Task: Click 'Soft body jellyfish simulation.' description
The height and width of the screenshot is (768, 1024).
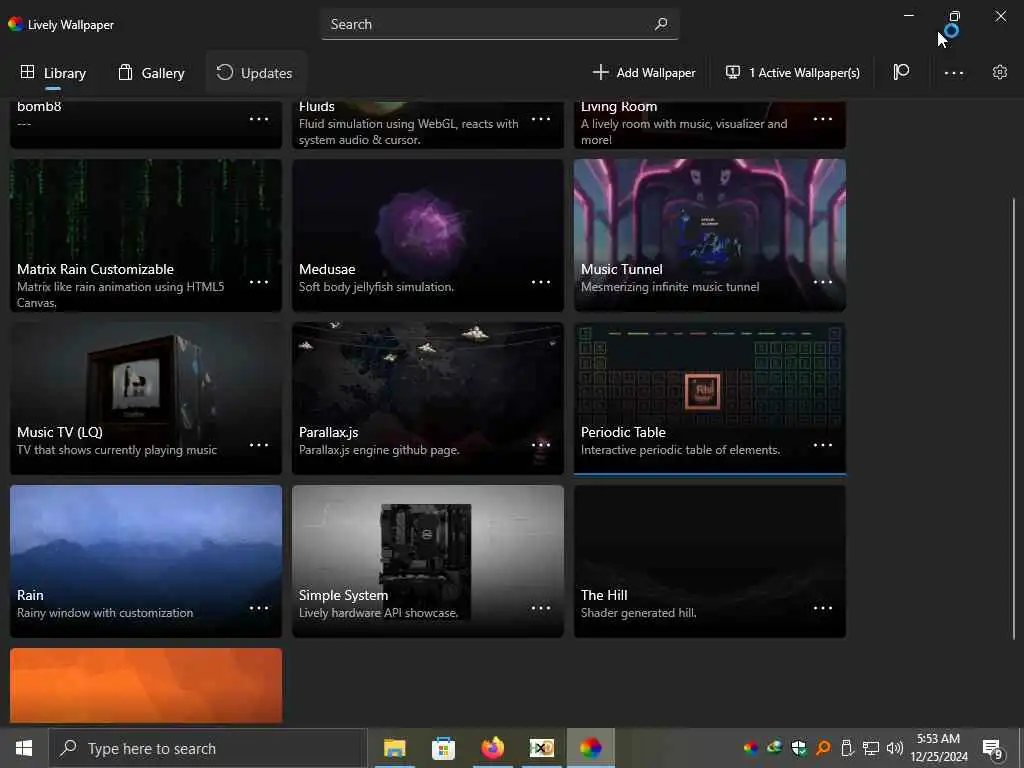Action: (x=376, y=287)
